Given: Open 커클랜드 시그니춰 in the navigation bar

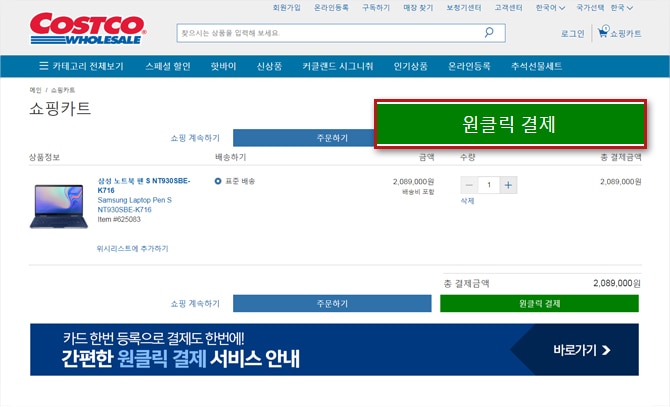Looking at the screenshot, I should tap(338, 66).
